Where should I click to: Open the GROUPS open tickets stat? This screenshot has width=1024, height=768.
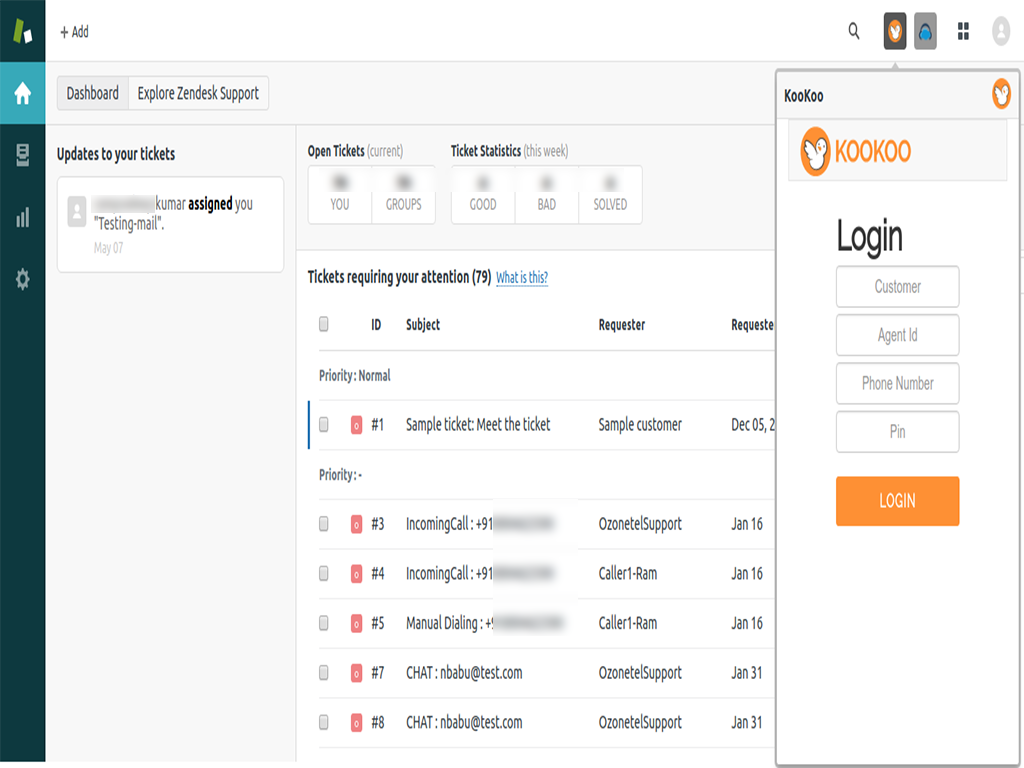pyautogui.click(x=404, y=195)
